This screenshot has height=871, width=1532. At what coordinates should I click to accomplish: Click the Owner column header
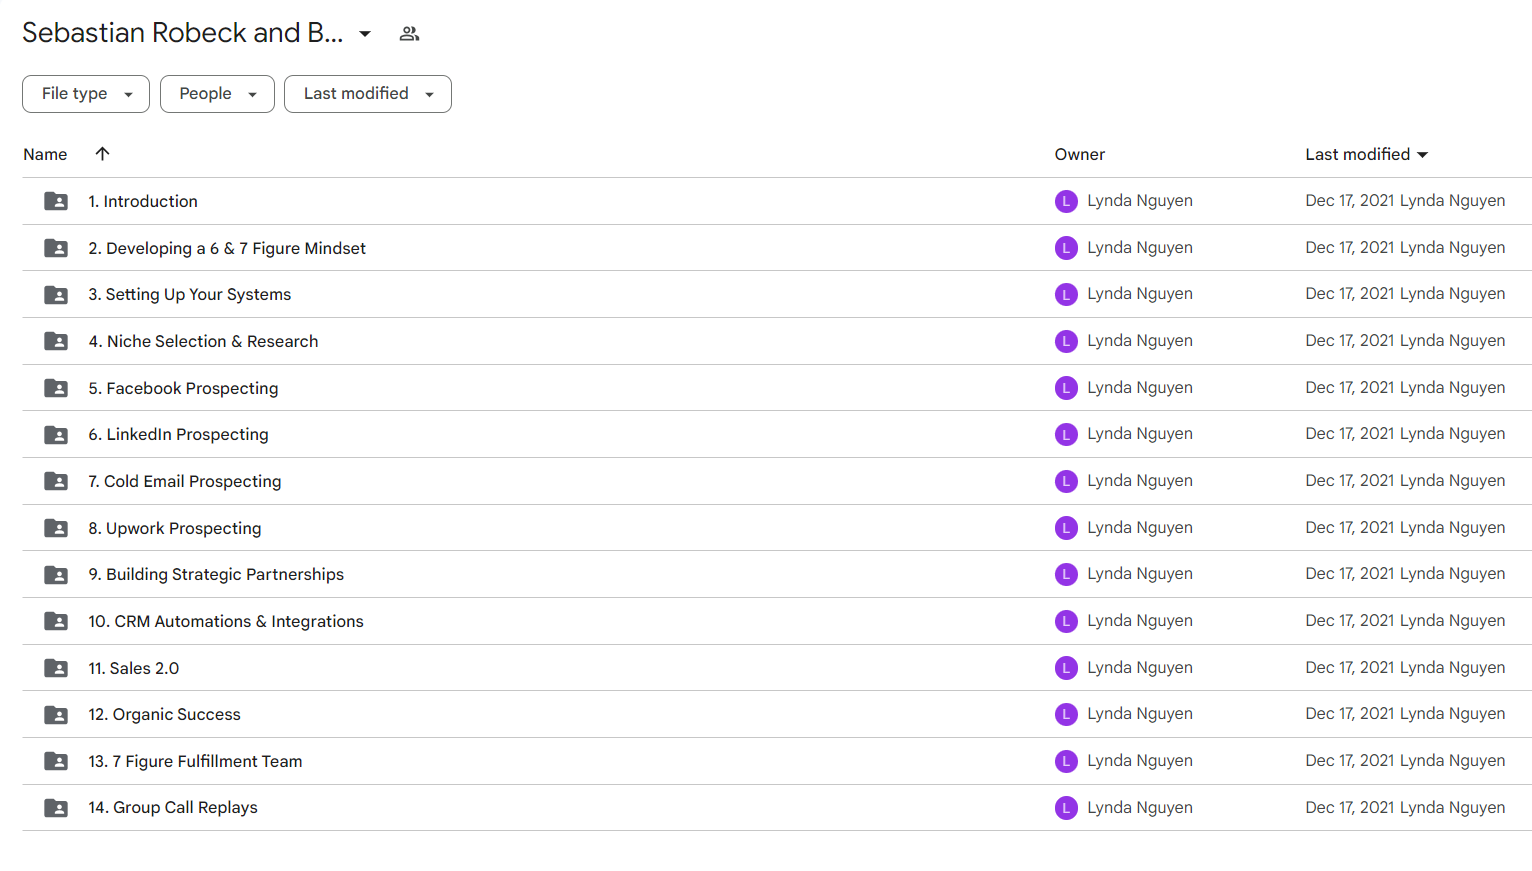point(1080,154)
